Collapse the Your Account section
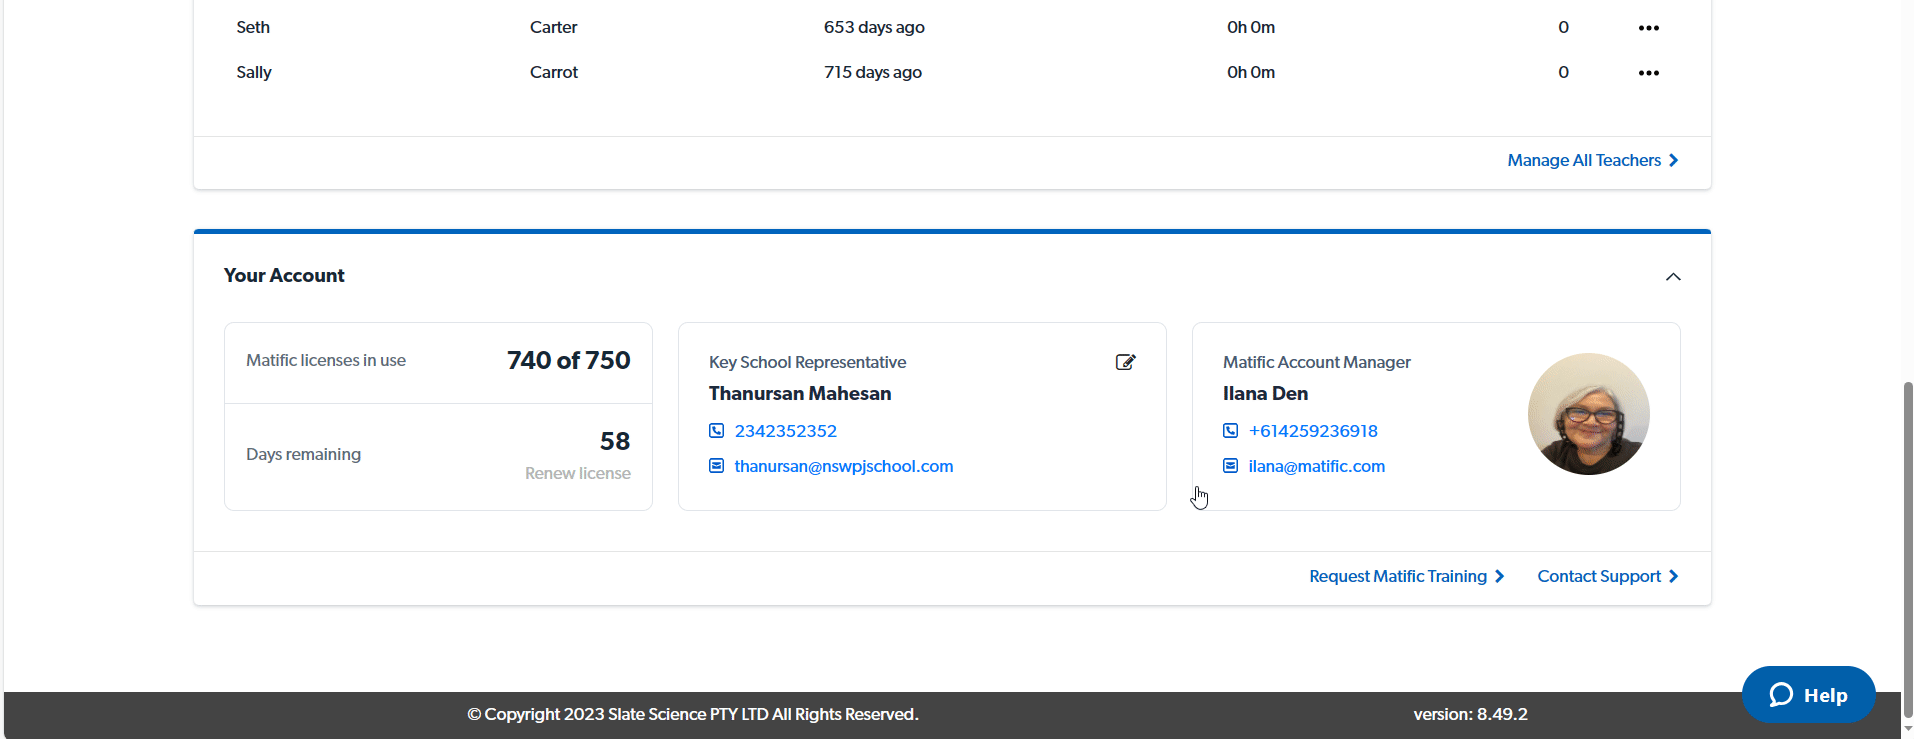The width and height of the screenshot is (1914, 739). click(x=1672, y=277)
